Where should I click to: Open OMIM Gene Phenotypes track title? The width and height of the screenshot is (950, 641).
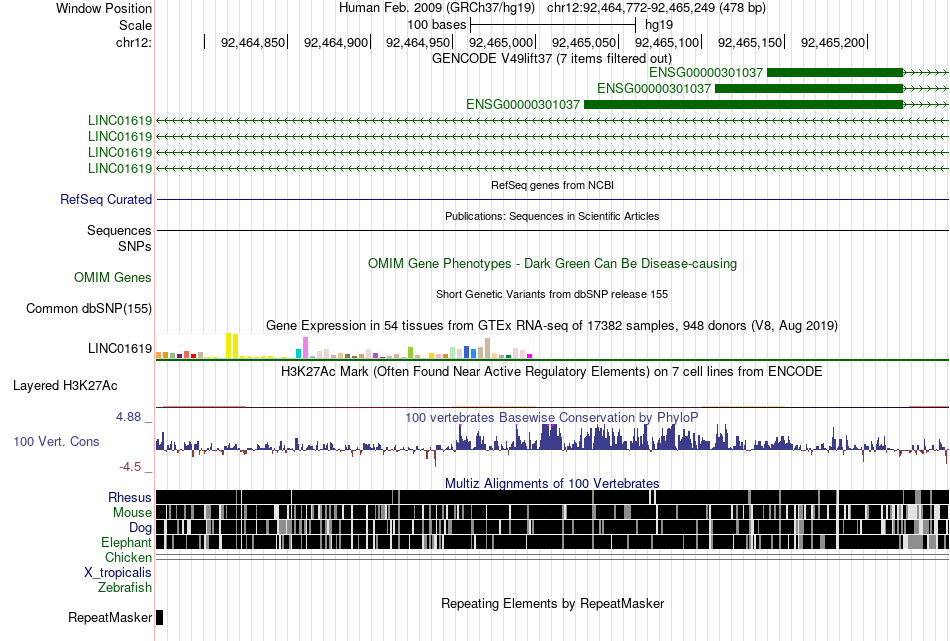(x=552, y=264)
